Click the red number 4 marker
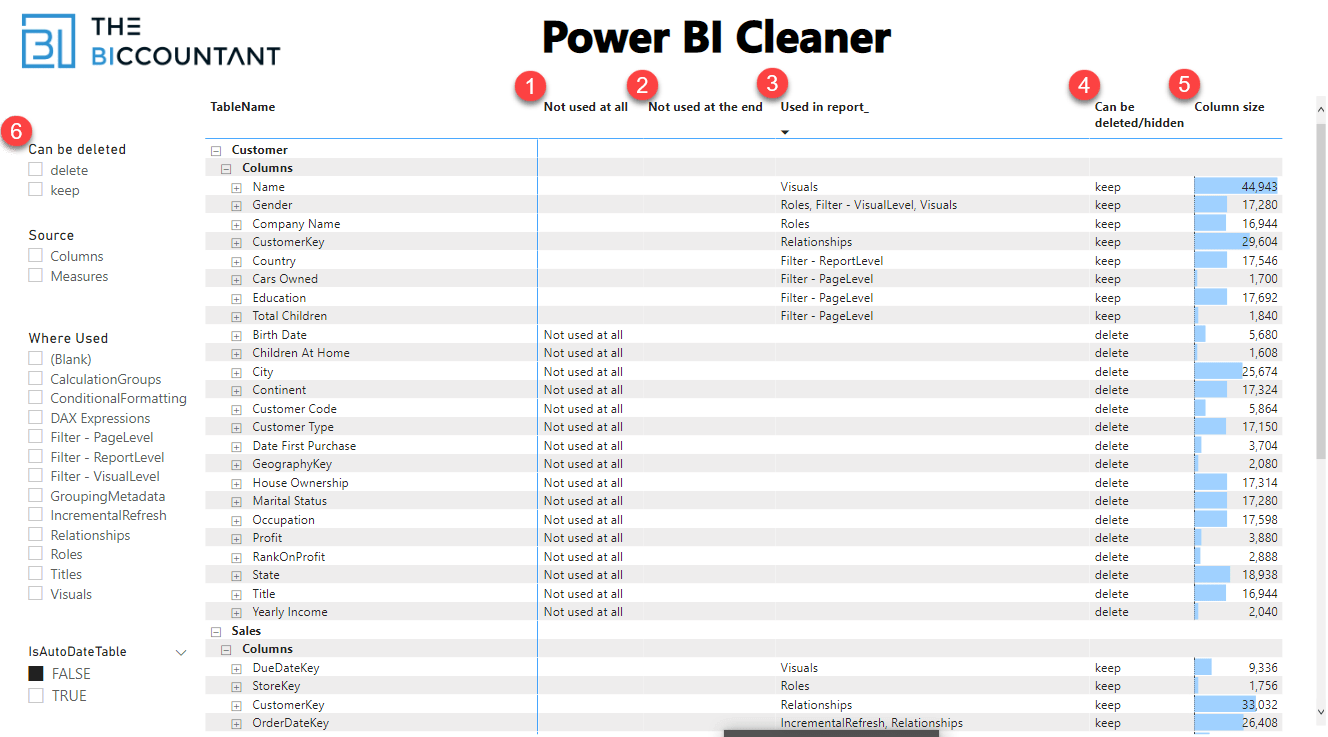The width and height of the screenshot is (1328, 737). click(1084, 84)
